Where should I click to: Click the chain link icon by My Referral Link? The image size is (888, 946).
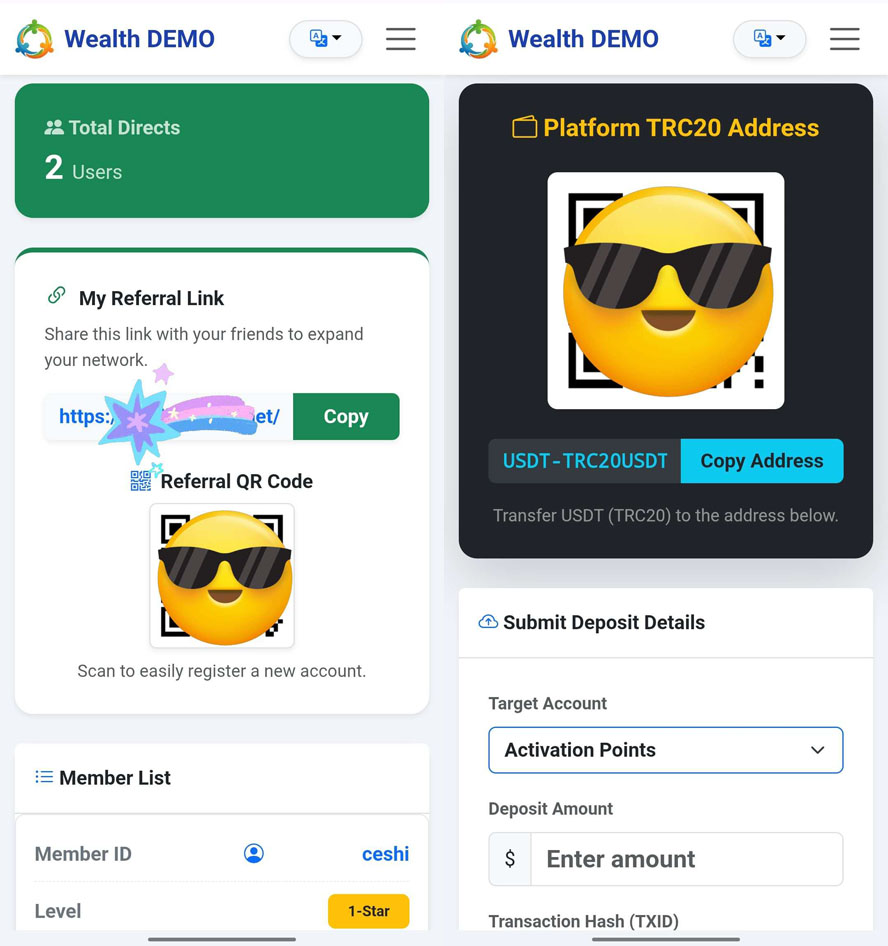pos(57,296)
